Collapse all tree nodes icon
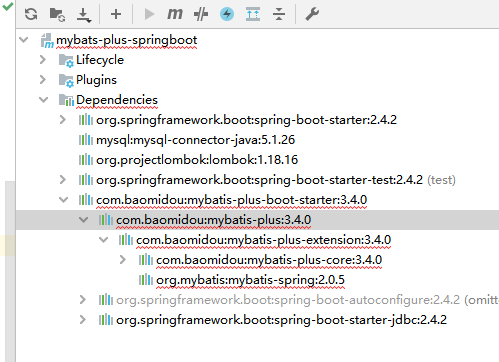This screenshot has height=362, width=499. tap(279, 14)
